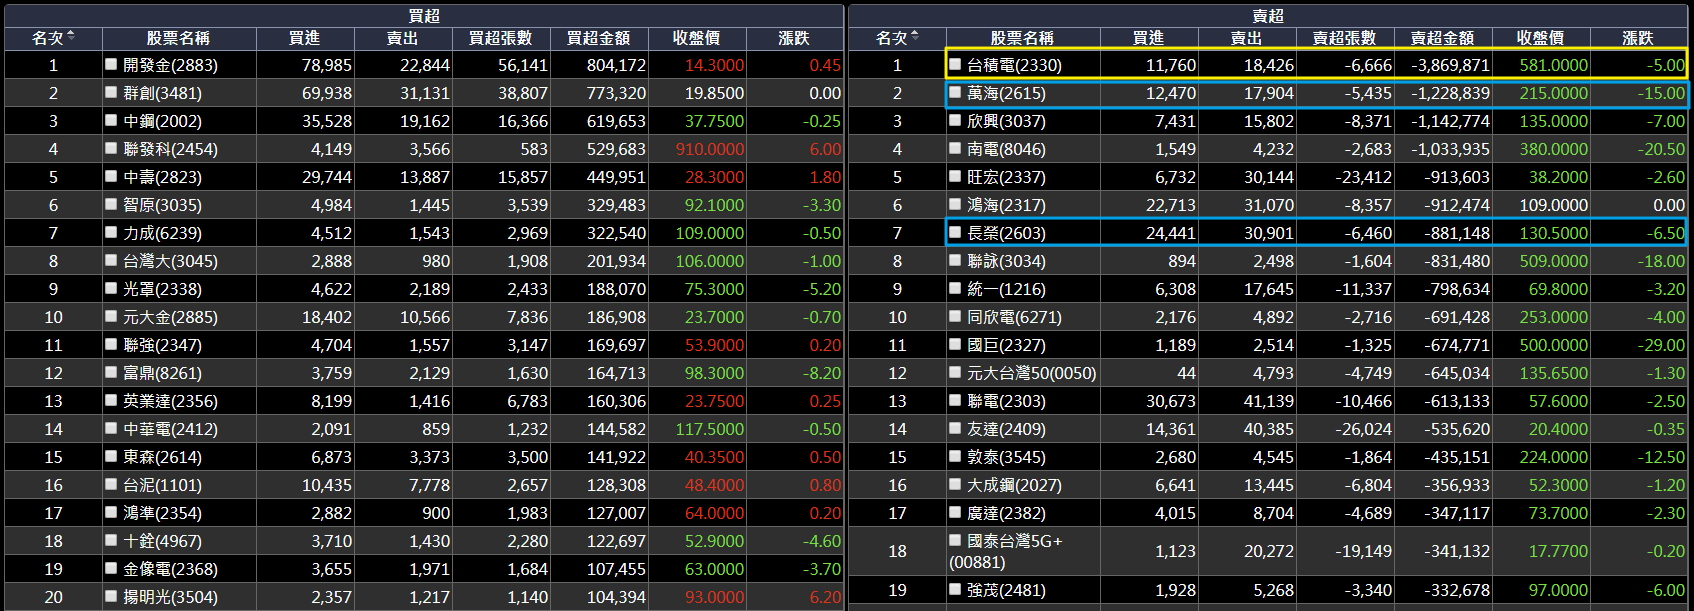Click 賣出 column header in the 買超 table
The width and height of the screenshot is (1694, 611).
pyautogui.click(x=402, y=38)
